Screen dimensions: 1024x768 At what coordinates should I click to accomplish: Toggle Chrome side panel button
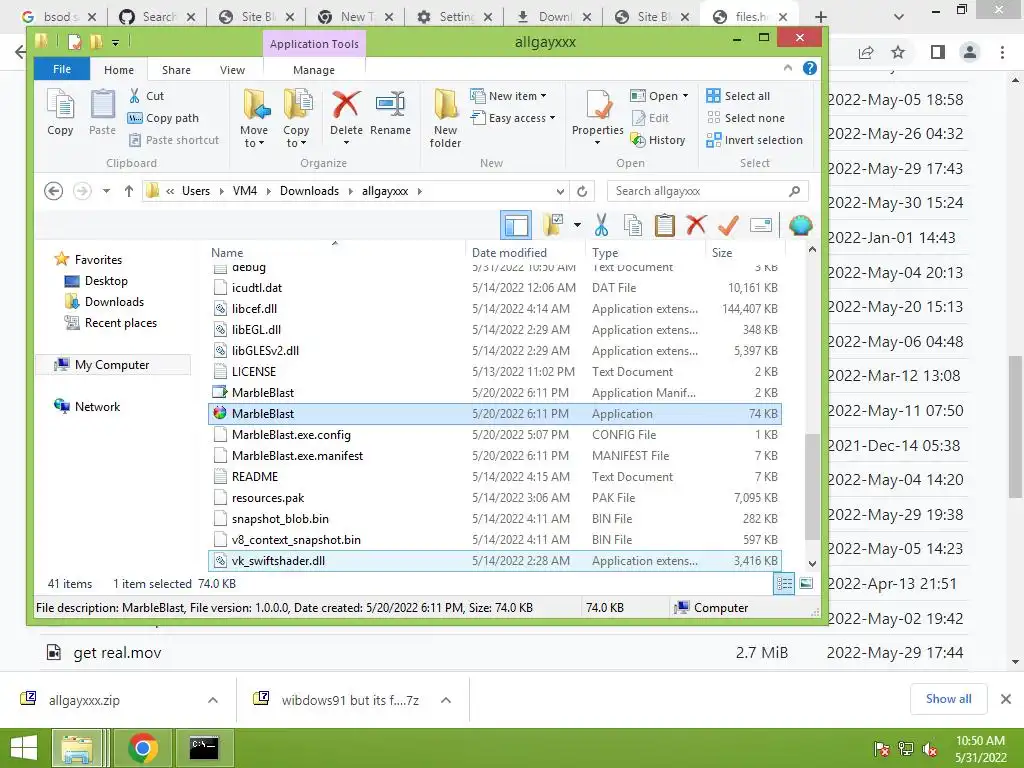pos(938,52)
